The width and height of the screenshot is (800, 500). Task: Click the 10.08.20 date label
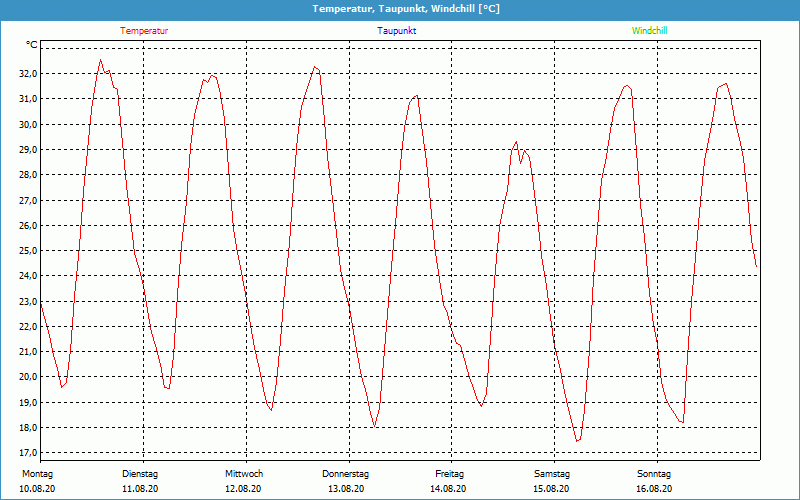[x=38, y=489]
